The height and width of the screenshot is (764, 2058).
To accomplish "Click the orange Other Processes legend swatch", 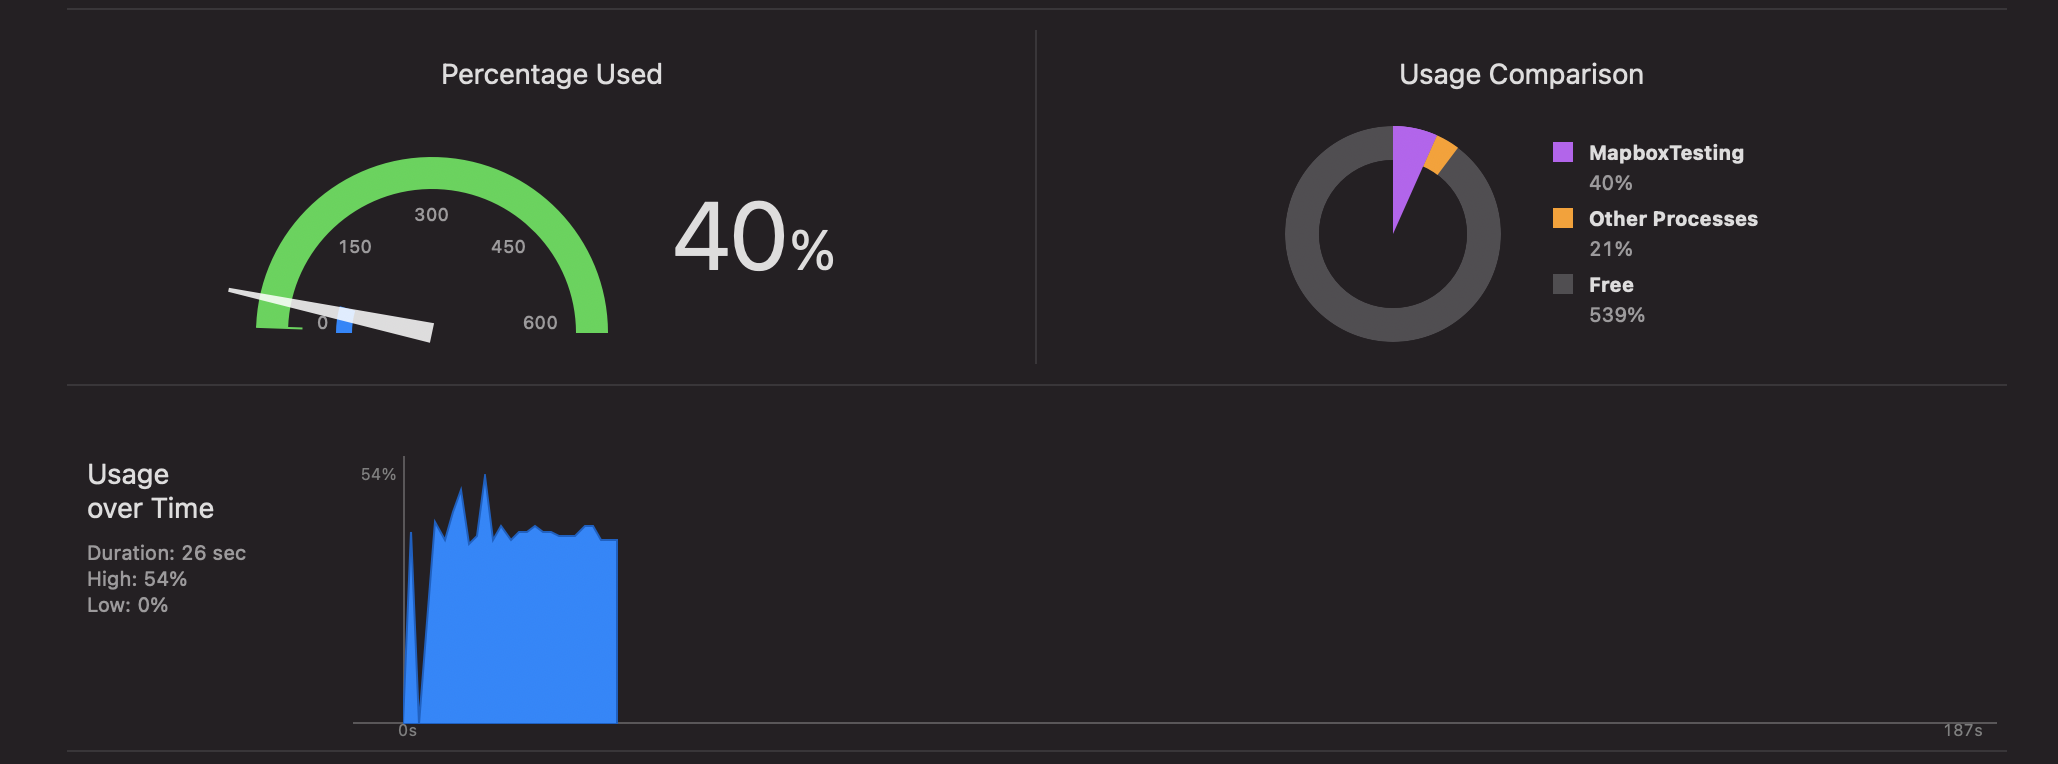I will 1564,218.
